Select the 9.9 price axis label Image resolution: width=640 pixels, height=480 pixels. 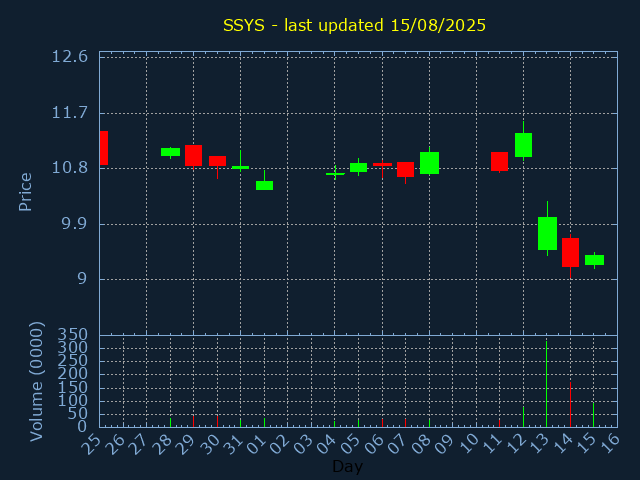click(75, 224)
